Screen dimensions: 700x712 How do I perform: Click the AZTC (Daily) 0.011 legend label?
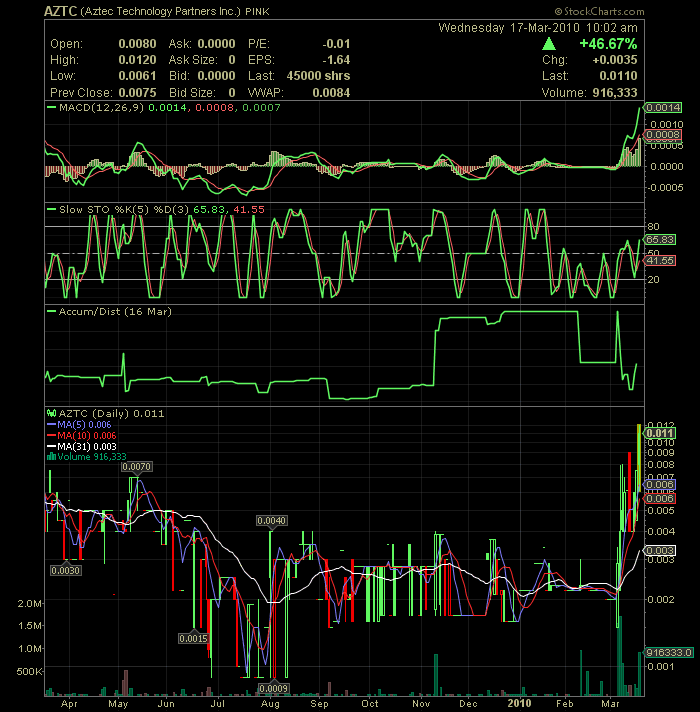[x=112, y=413]
